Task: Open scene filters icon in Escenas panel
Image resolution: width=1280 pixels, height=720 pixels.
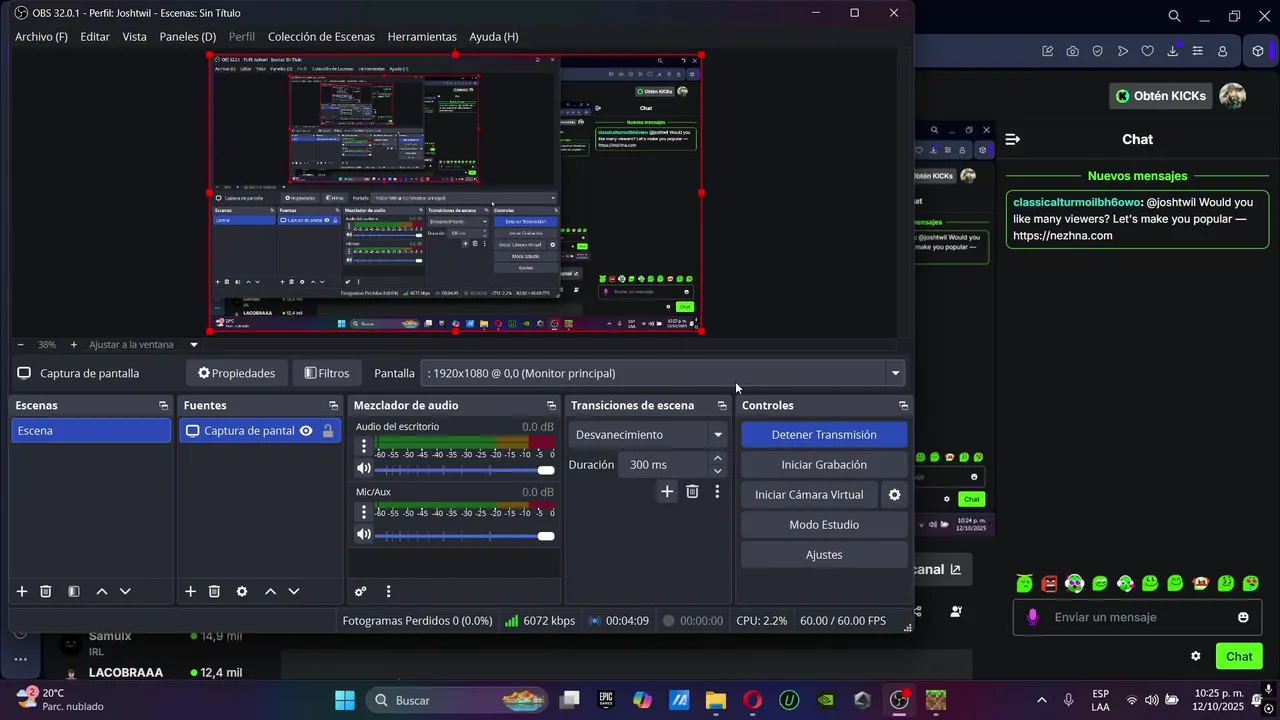Action: [74, 591]
